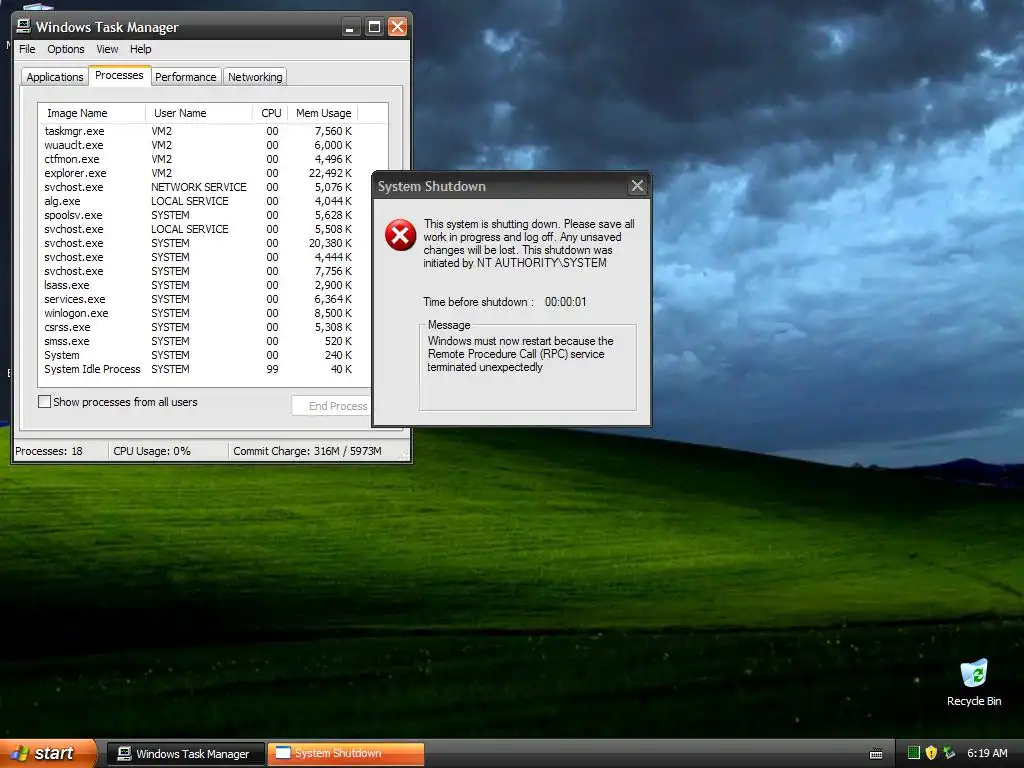Click the End Process button
The width and height of the screenshot is (1024, 768).
coord(333,406)
